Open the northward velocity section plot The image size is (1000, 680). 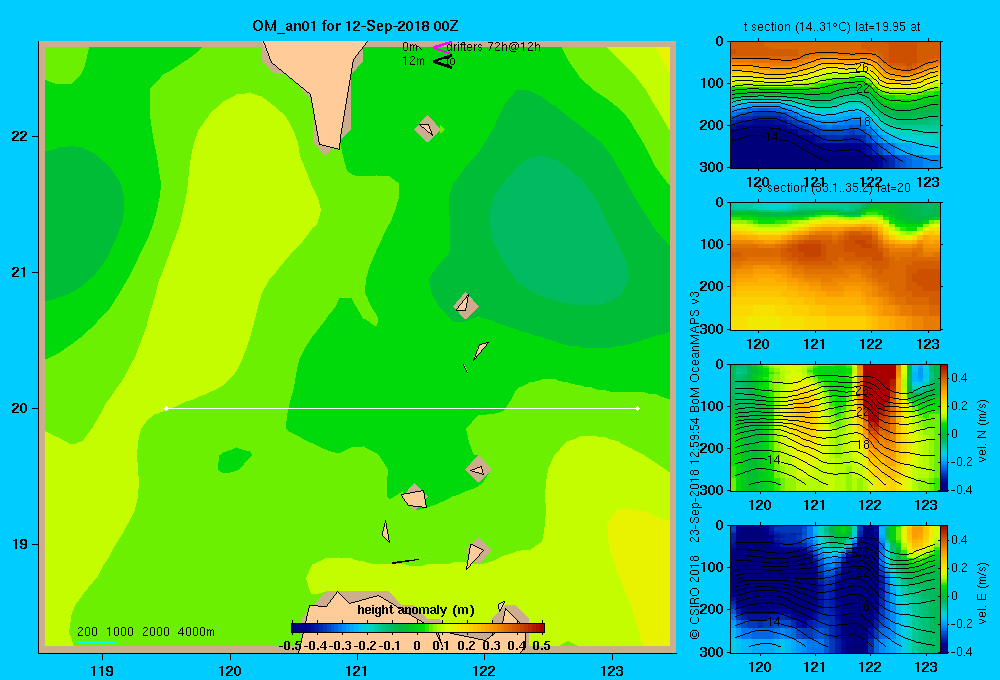(x=835, y=427)
